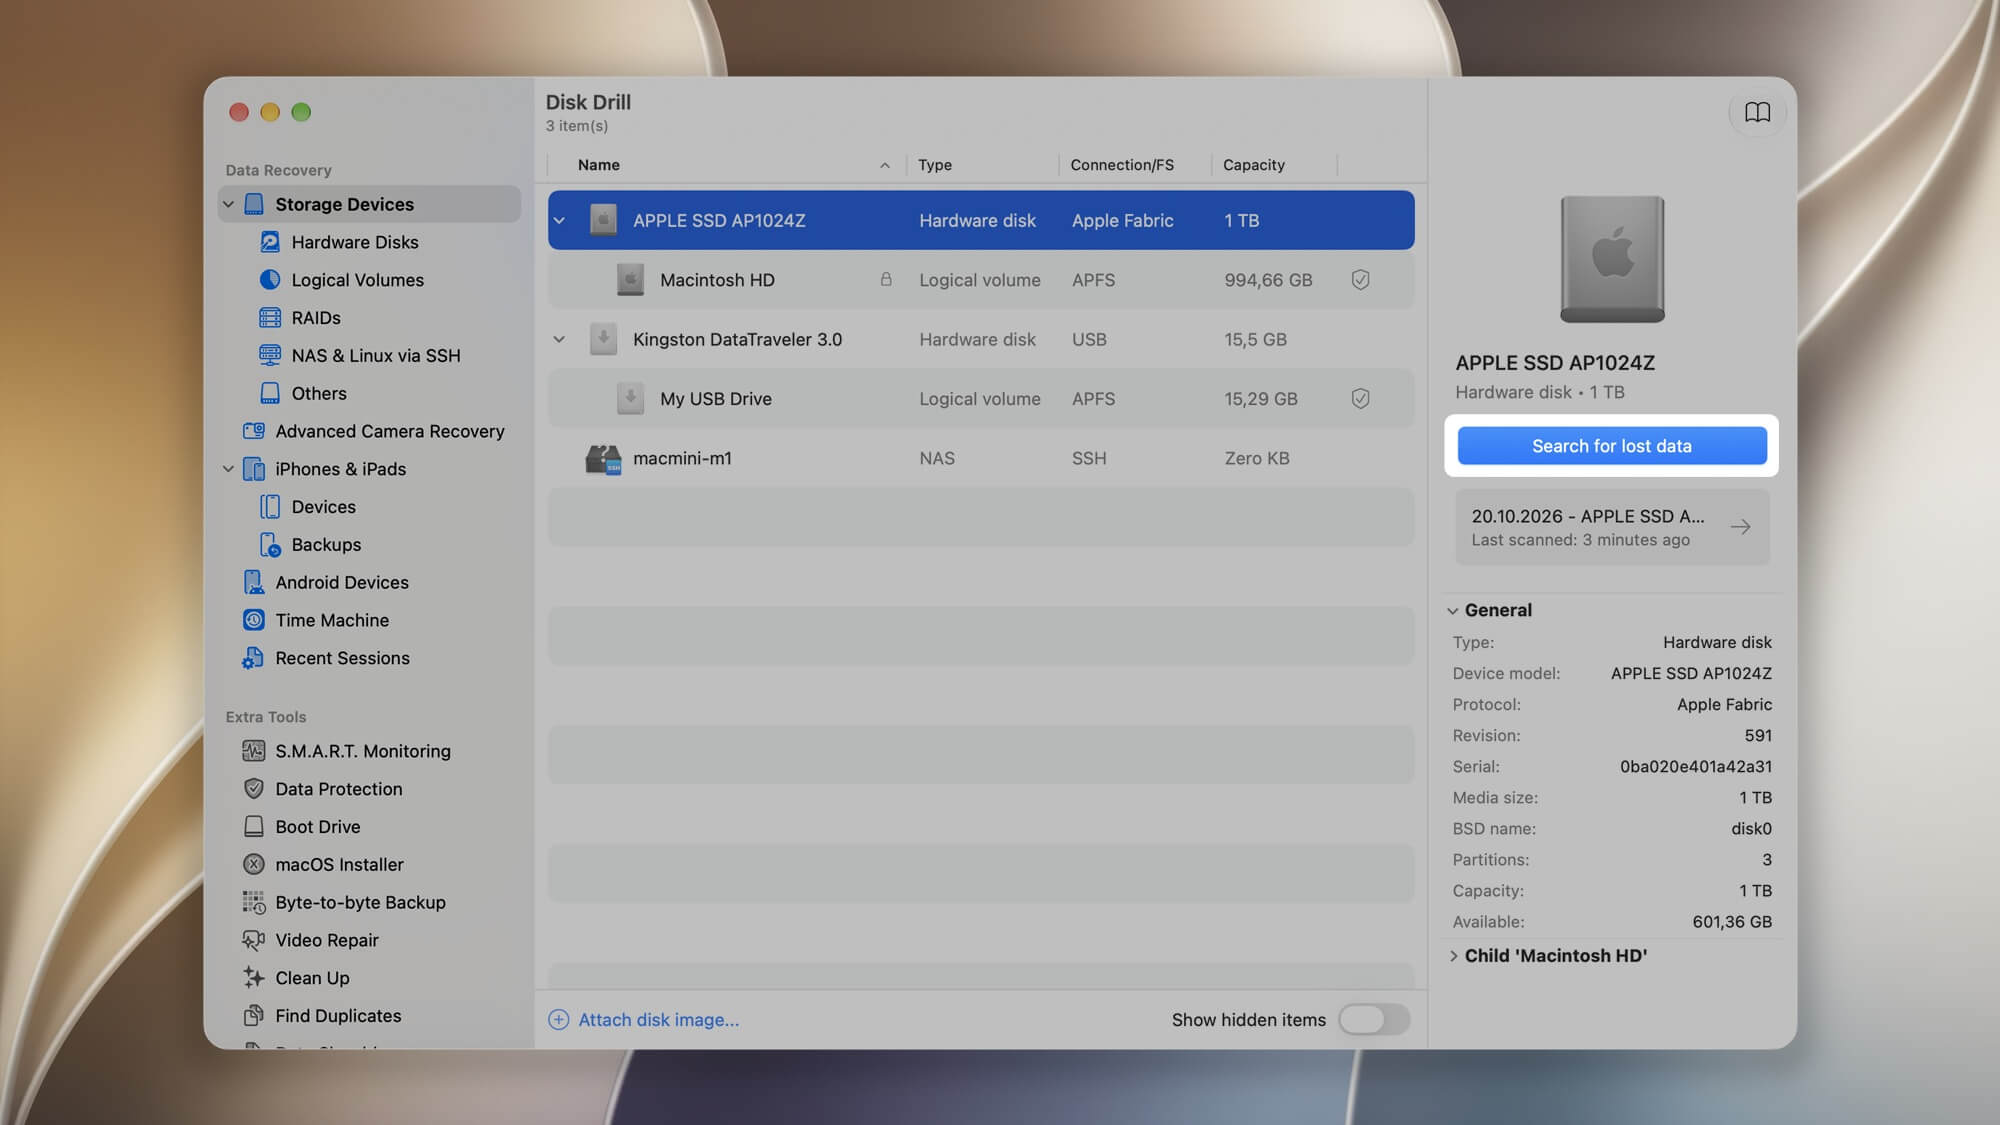Screen dimensions: 2000x1125
Task: Click the 15,29 GB capacity cell
Action: pos(1261,399)
